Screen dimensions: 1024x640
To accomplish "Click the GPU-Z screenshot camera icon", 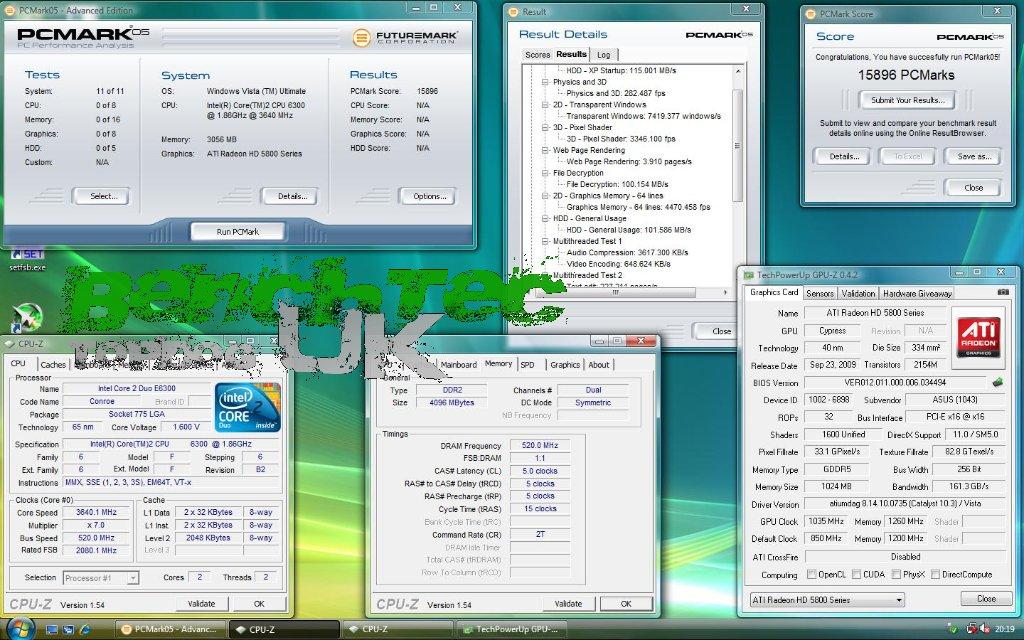I will [x=1003, y=292].
